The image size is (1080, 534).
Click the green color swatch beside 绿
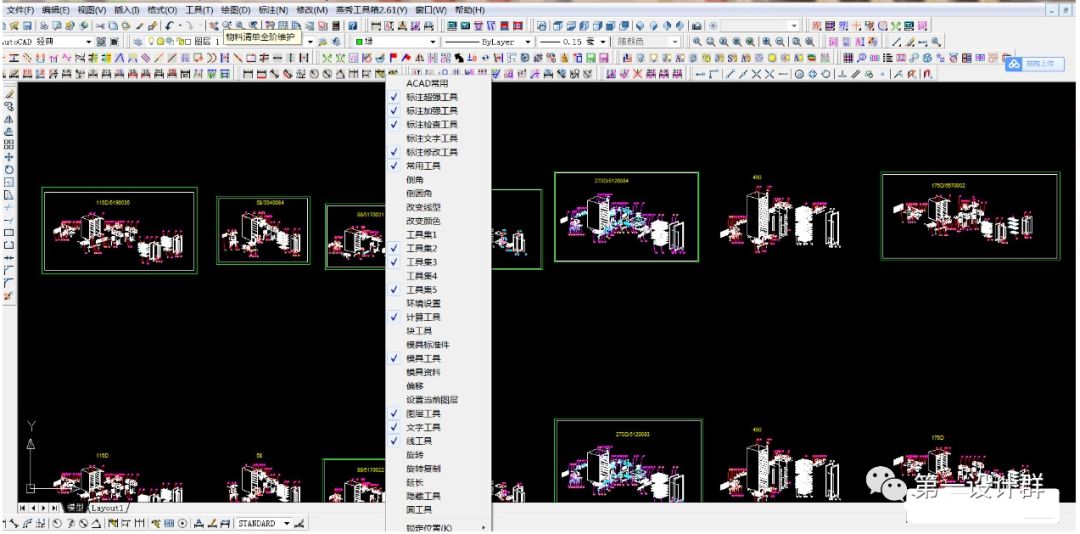[359, 41]
